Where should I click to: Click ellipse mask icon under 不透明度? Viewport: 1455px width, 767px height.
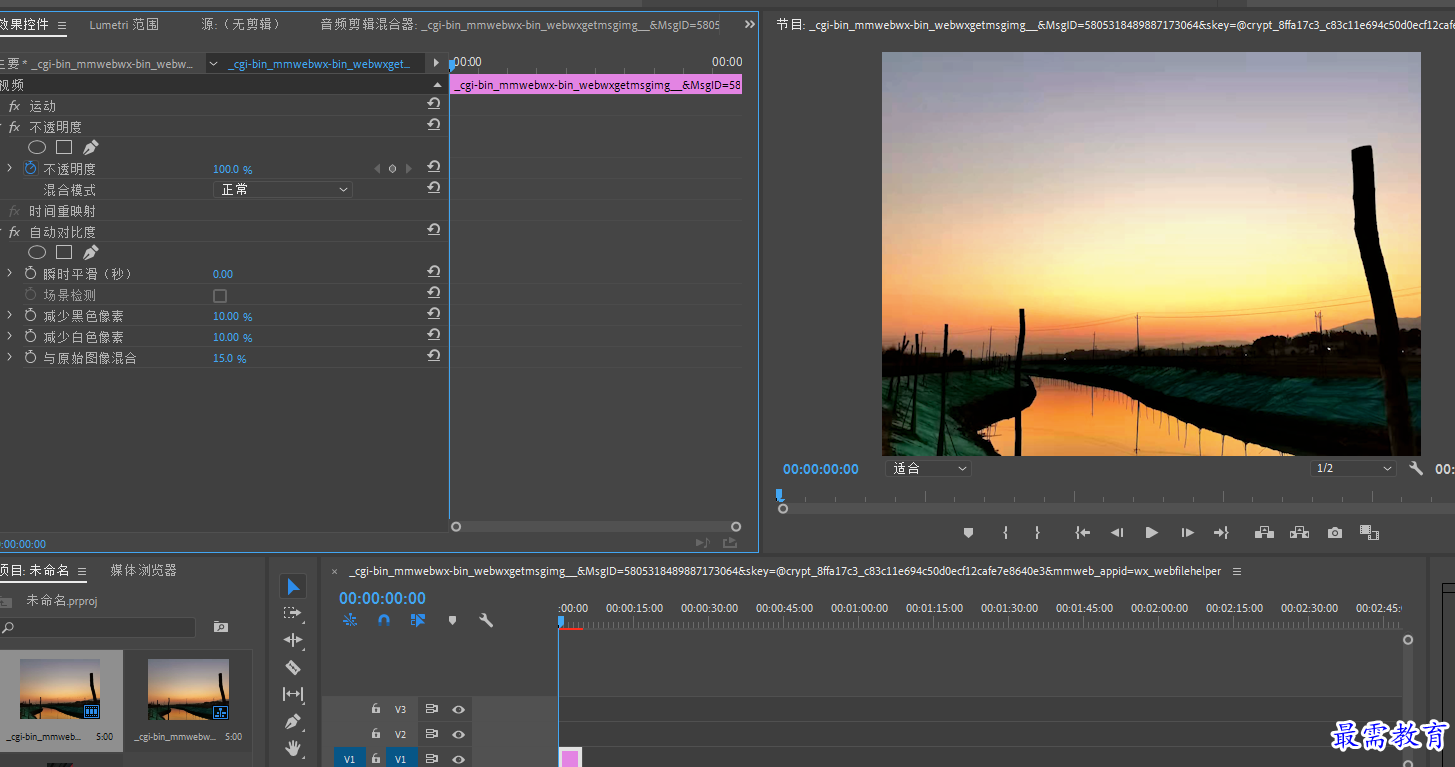click(37, 147)
